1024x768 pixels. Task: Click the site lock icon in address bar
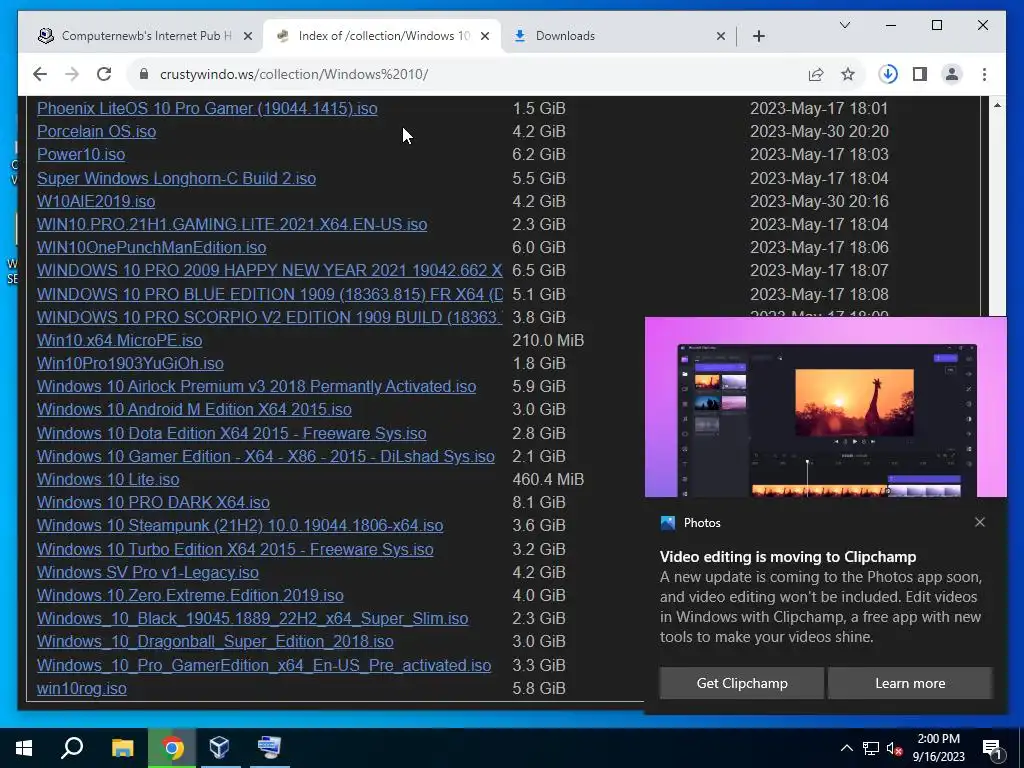(x=144, y=74)
